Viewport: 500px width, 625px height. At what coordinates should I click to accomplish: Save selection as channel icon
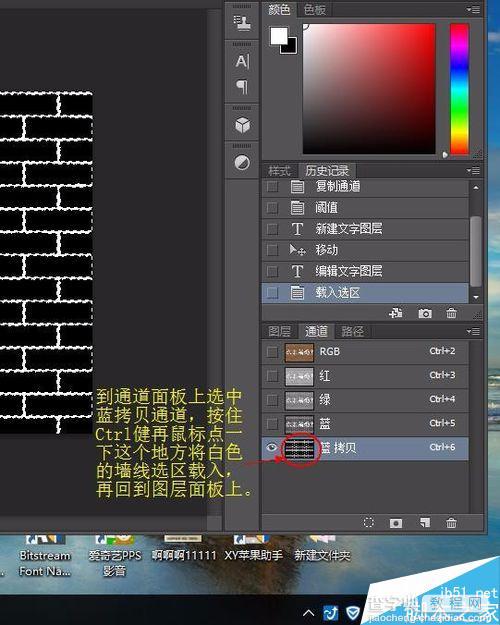(x=396, y=523)
